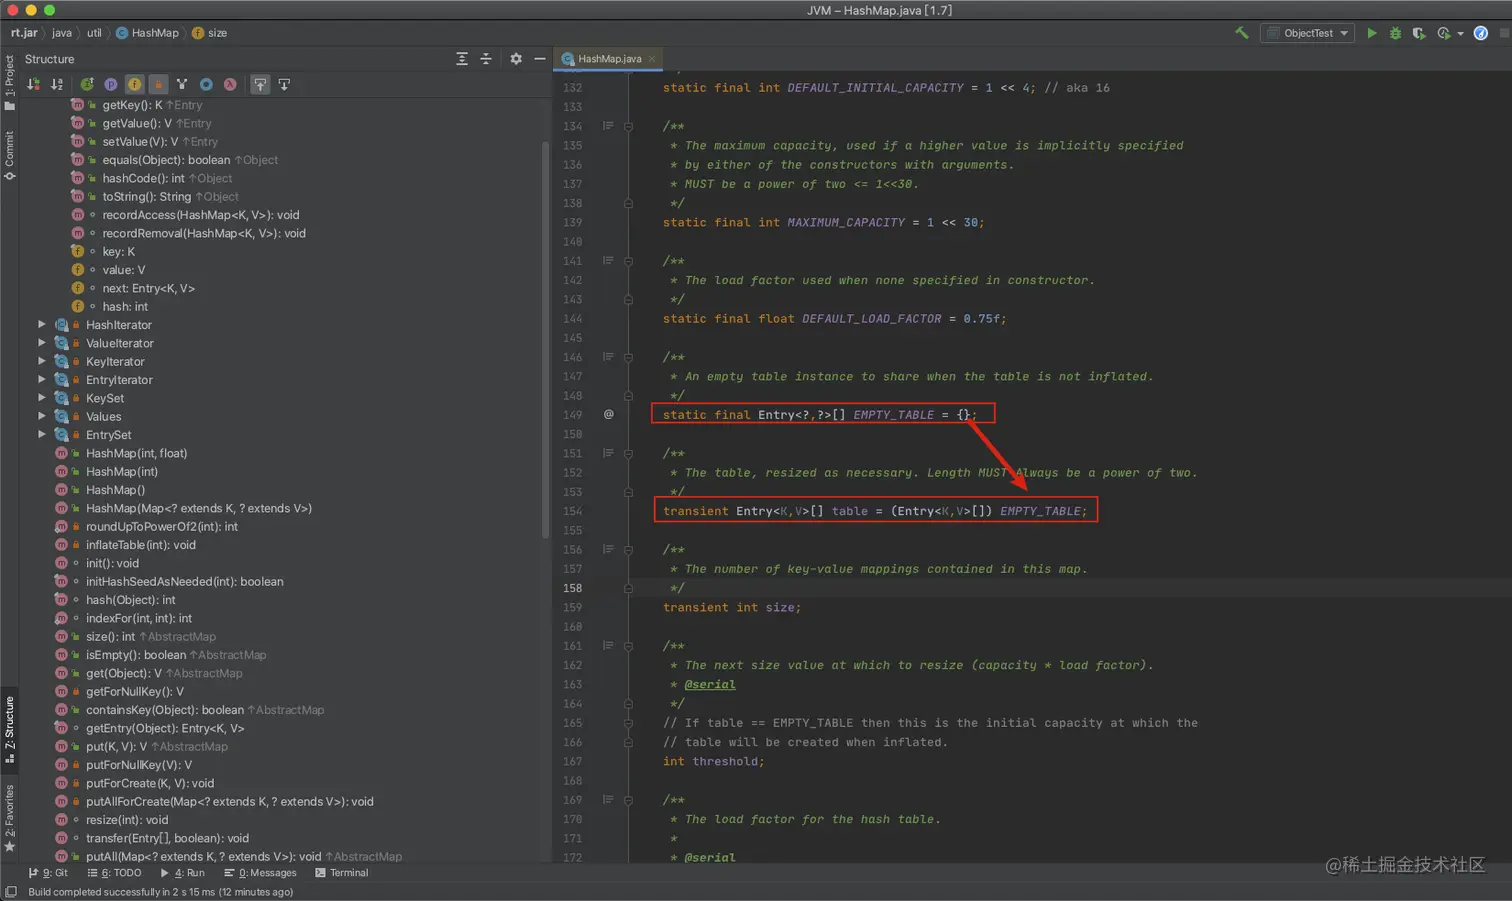Click the stop button in the toolbar
The width and height of the screenshot is (1512, 901).
coord(1505,33)
